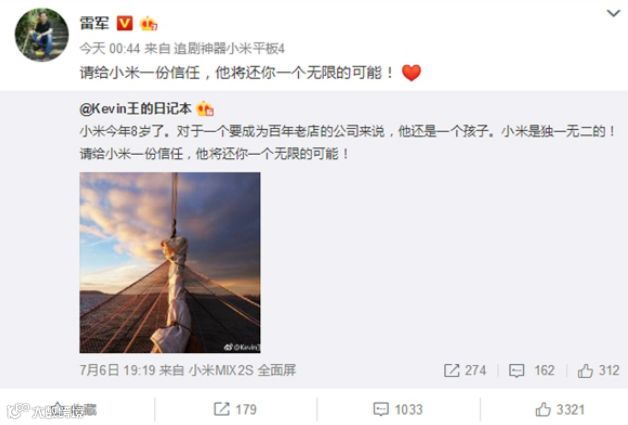Image resolution: width=628 pixels, height=425 pixels.
Task: Open the post options chevron menu
Action: [x=613, y=14]
